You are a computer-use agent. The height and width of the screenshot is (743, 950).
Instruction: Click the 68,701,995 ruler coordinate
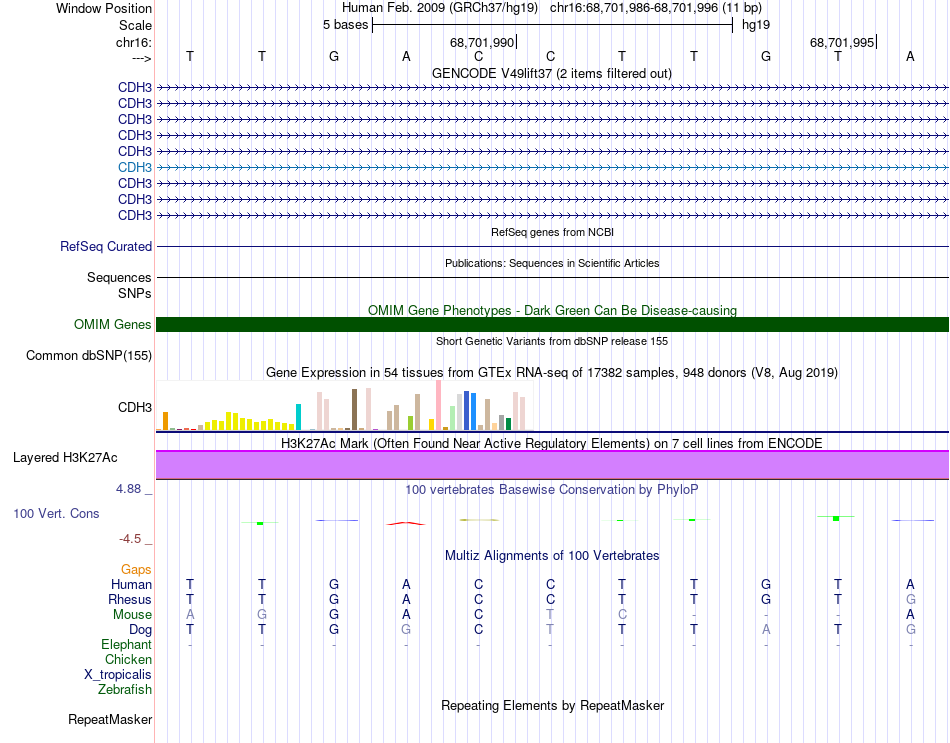click(842, 42)
